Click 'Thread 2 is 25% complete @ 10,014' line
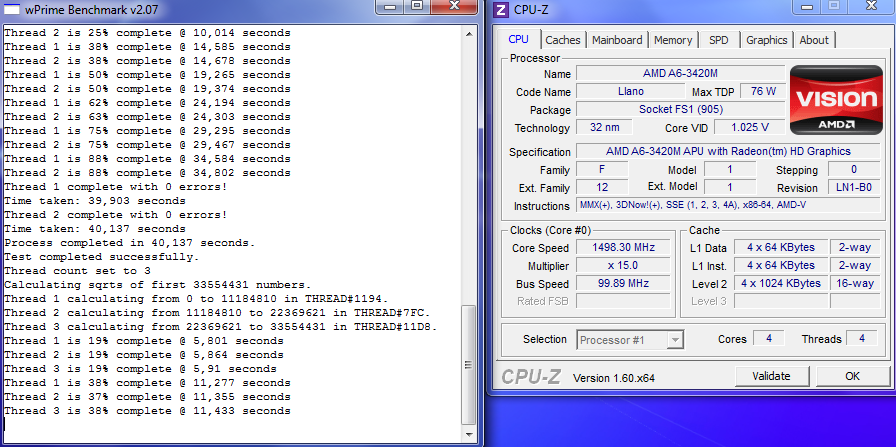Image resolution: width=896 pixels, height=447 pixels. pos(147,33)
